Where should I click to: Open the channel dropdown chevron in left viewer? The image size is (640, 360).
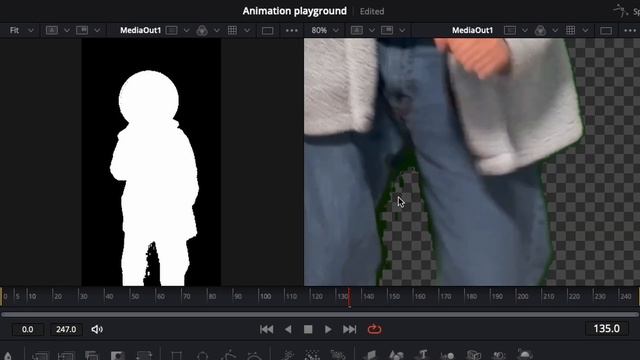[187, 30]
